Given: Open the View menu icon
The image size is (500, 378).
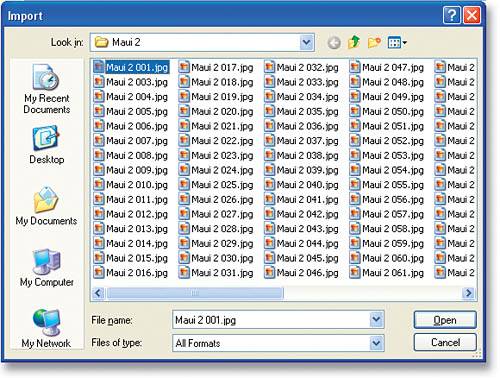Looking at the screenshot, I should 397,43.
